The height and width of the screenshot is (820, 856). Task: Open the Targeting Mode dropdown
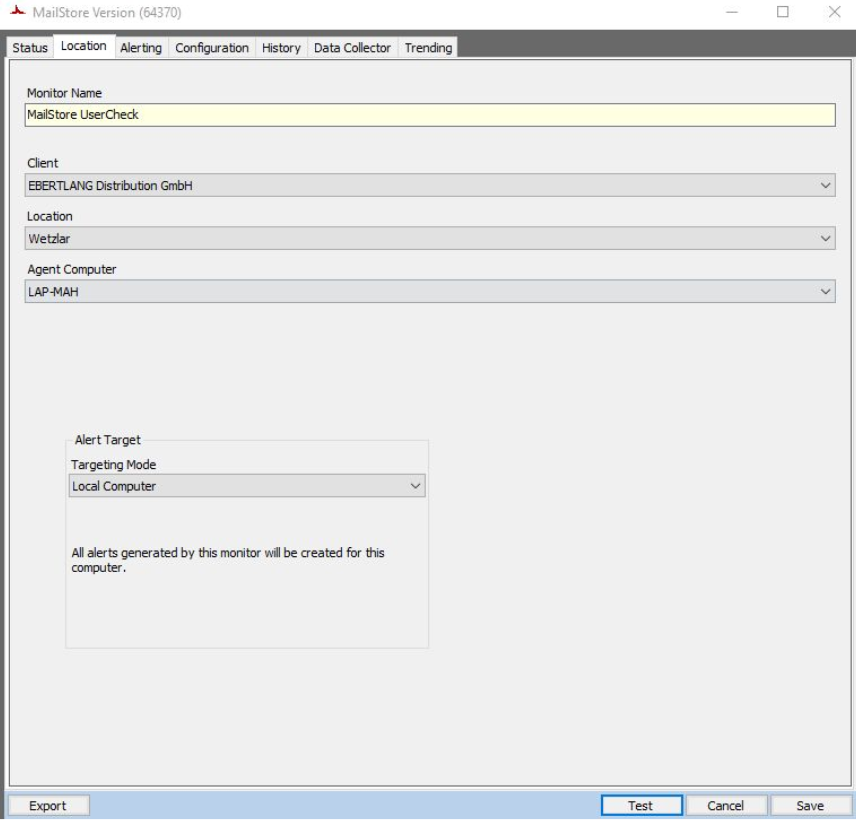(247, 486)
